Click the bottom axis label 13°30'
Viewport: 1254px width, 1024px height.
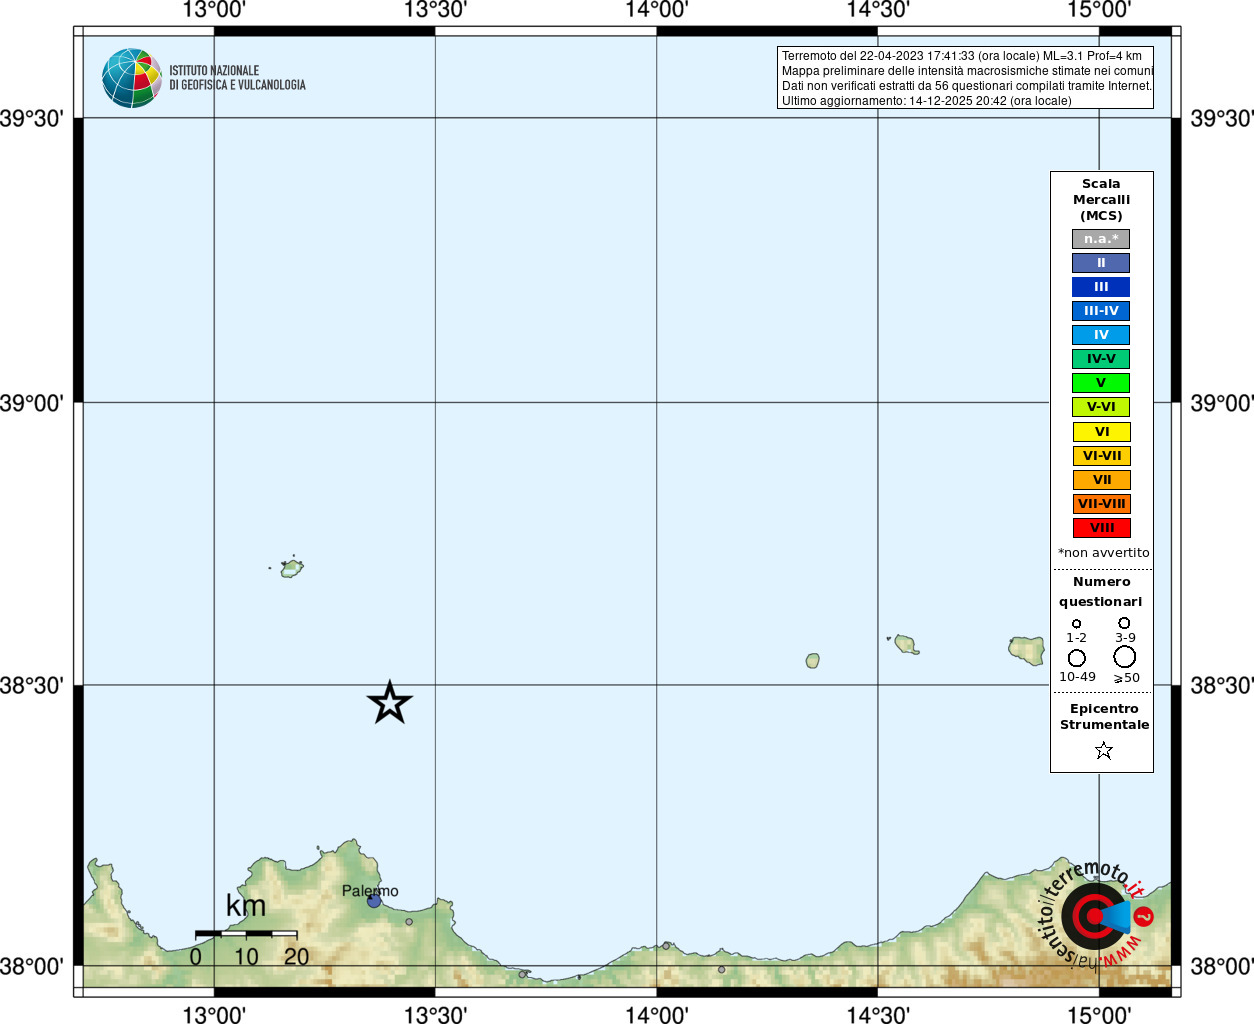coord(435,1014)
